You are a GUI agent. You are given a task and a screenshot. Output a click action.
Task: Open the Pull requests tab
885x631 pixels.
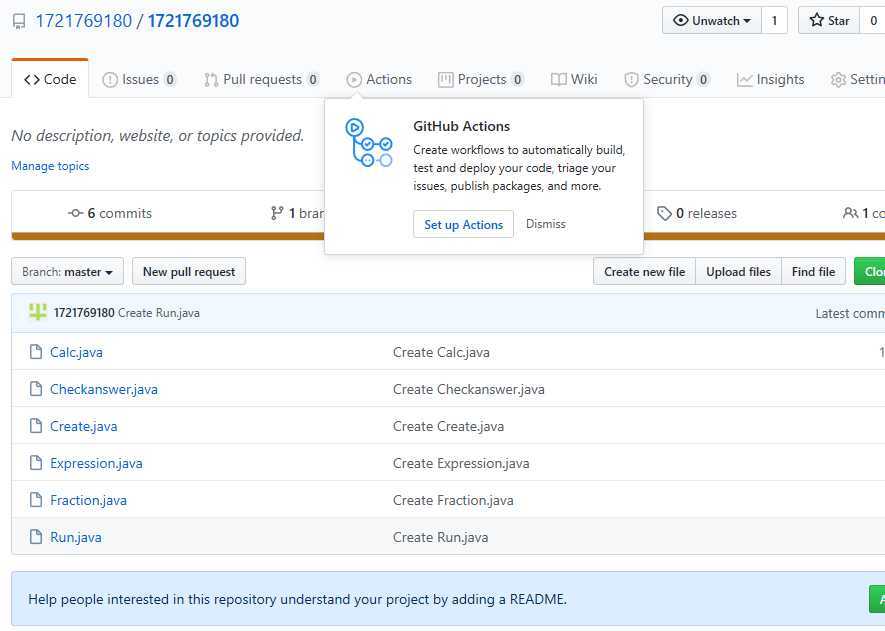pyautogui.click(x=261, y=79)
